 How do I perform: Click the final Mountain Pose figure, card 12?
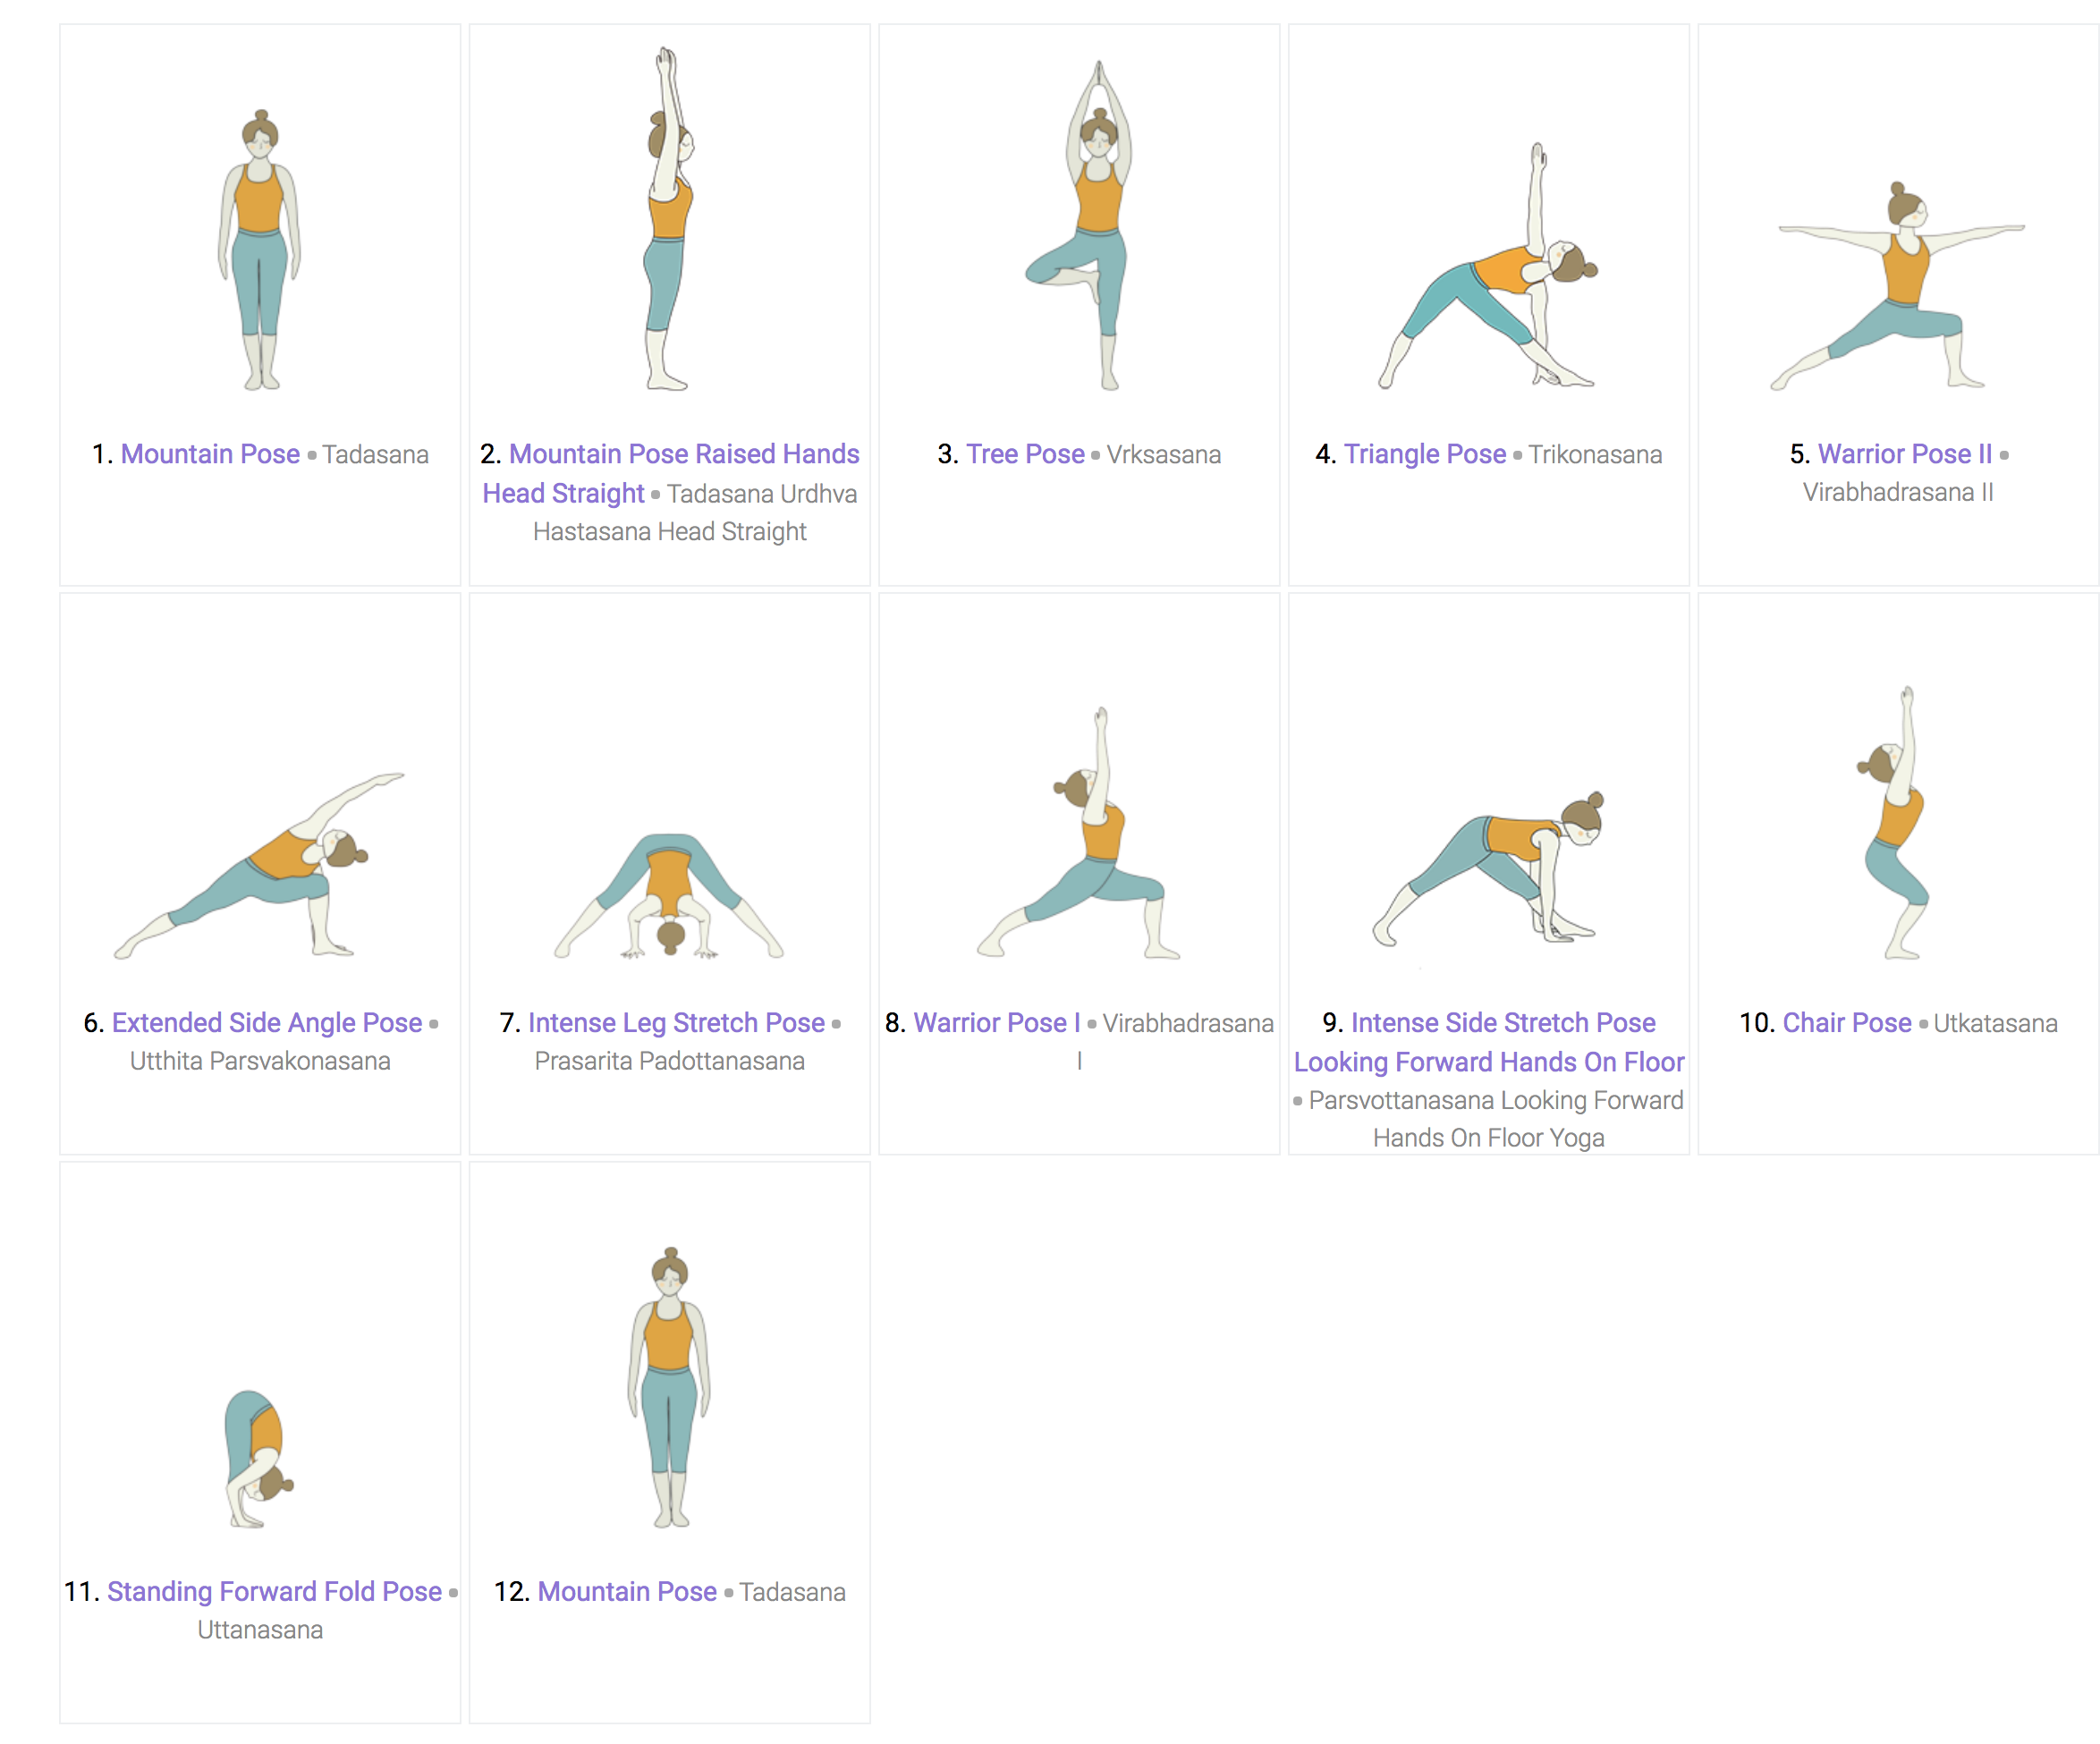(x=670, y=1387)
